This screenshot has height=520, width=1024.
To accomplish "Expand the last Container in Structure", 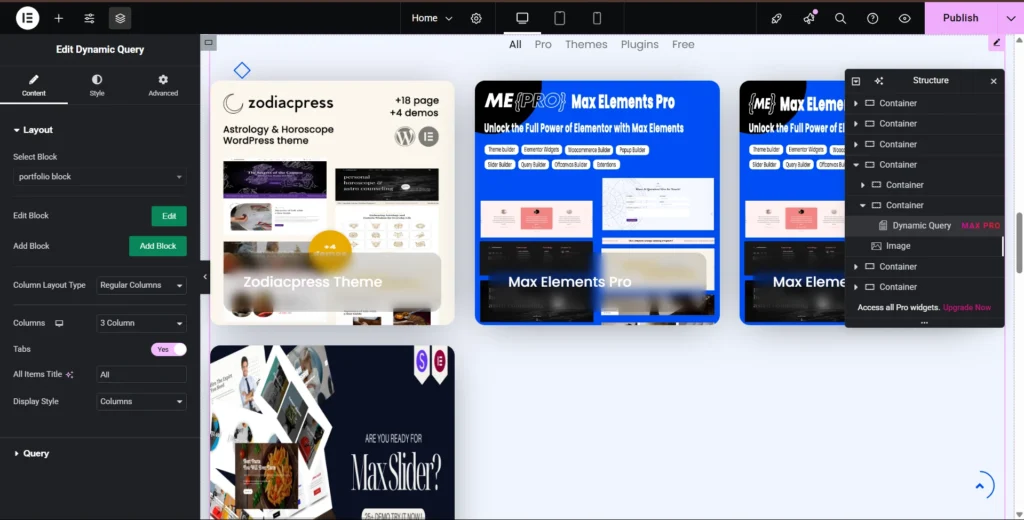I will point(856,287).
